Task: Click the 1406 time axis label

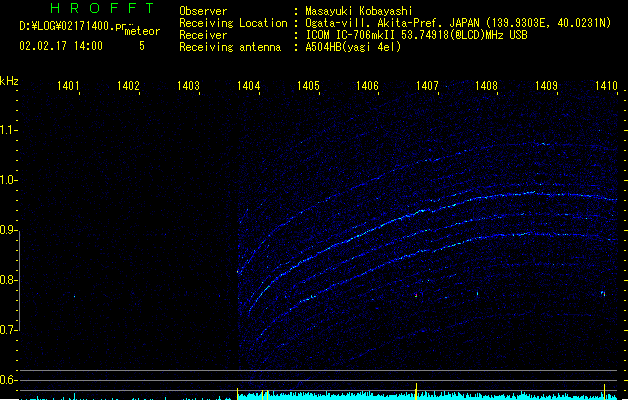Action: coord(367,86)
